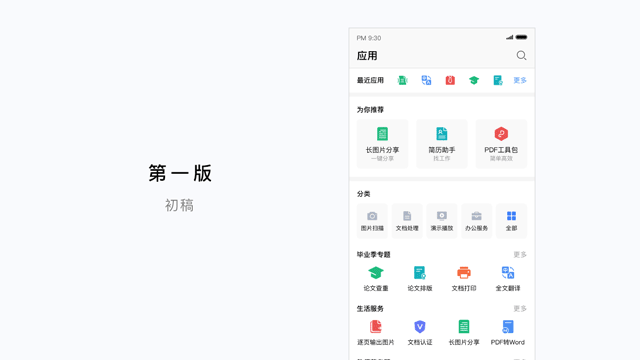Viewport: 640px width, 360px height.
Task: Launch the 文档打印 printer tool
Action: click(464, 279)
